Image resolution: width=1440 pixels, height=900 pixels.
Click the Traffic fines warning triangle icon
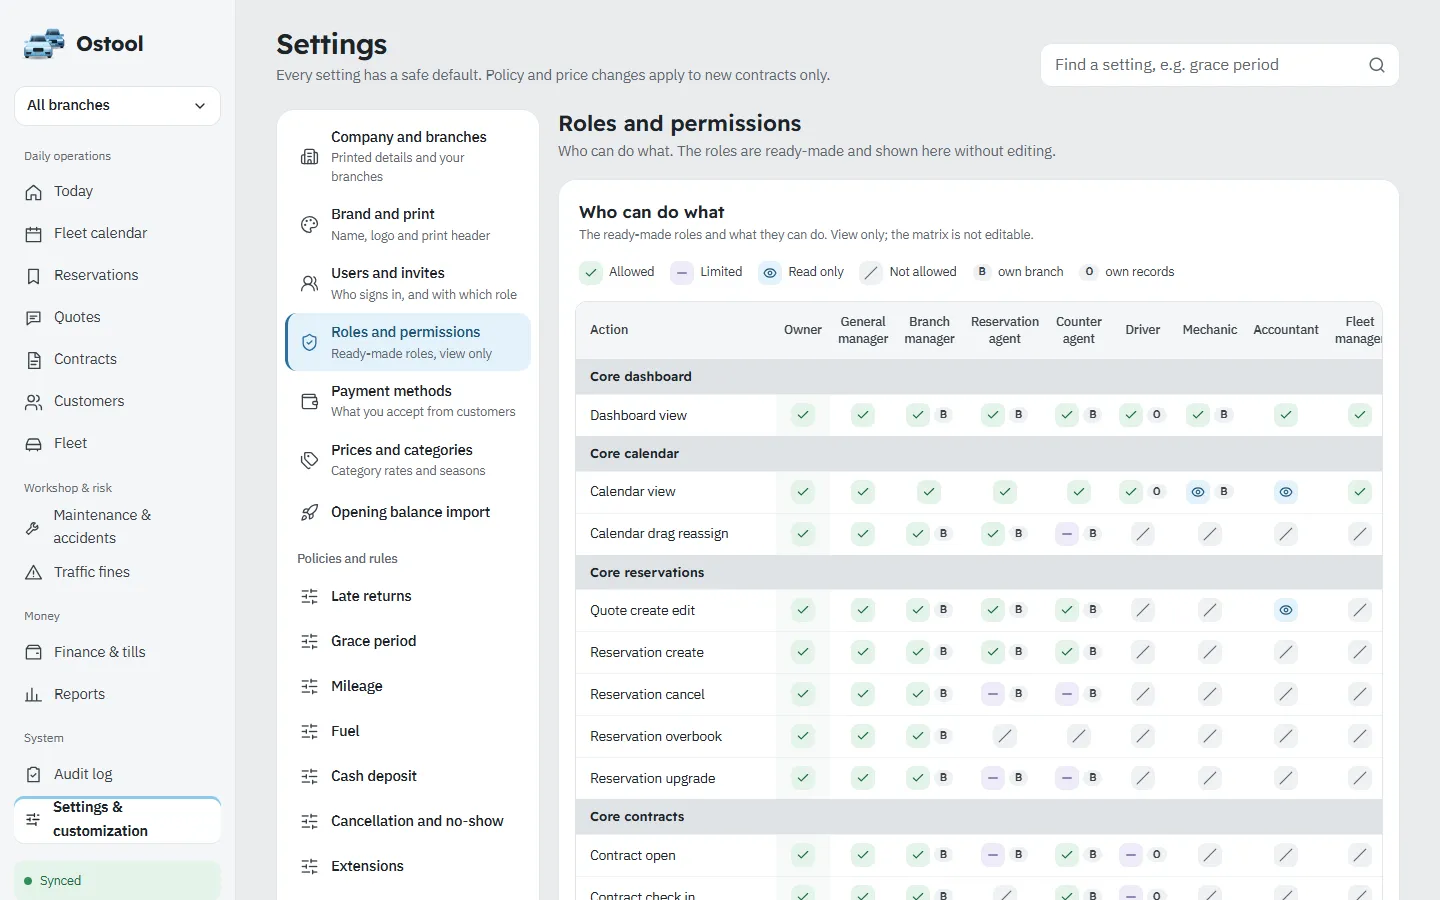tap(34, 573)
